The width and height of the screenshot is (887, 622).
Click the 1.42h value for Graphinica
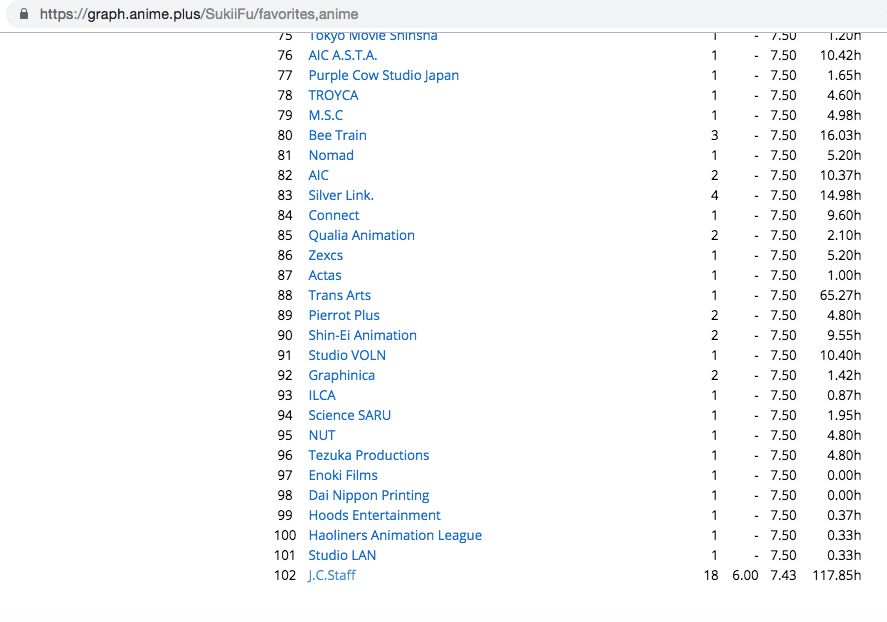[844, 375]
